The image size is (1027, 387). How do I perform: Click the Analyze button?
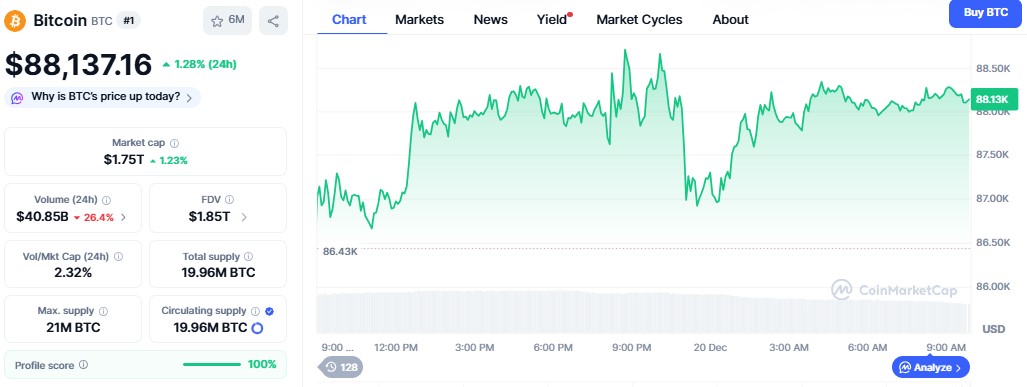click(930, 367)
